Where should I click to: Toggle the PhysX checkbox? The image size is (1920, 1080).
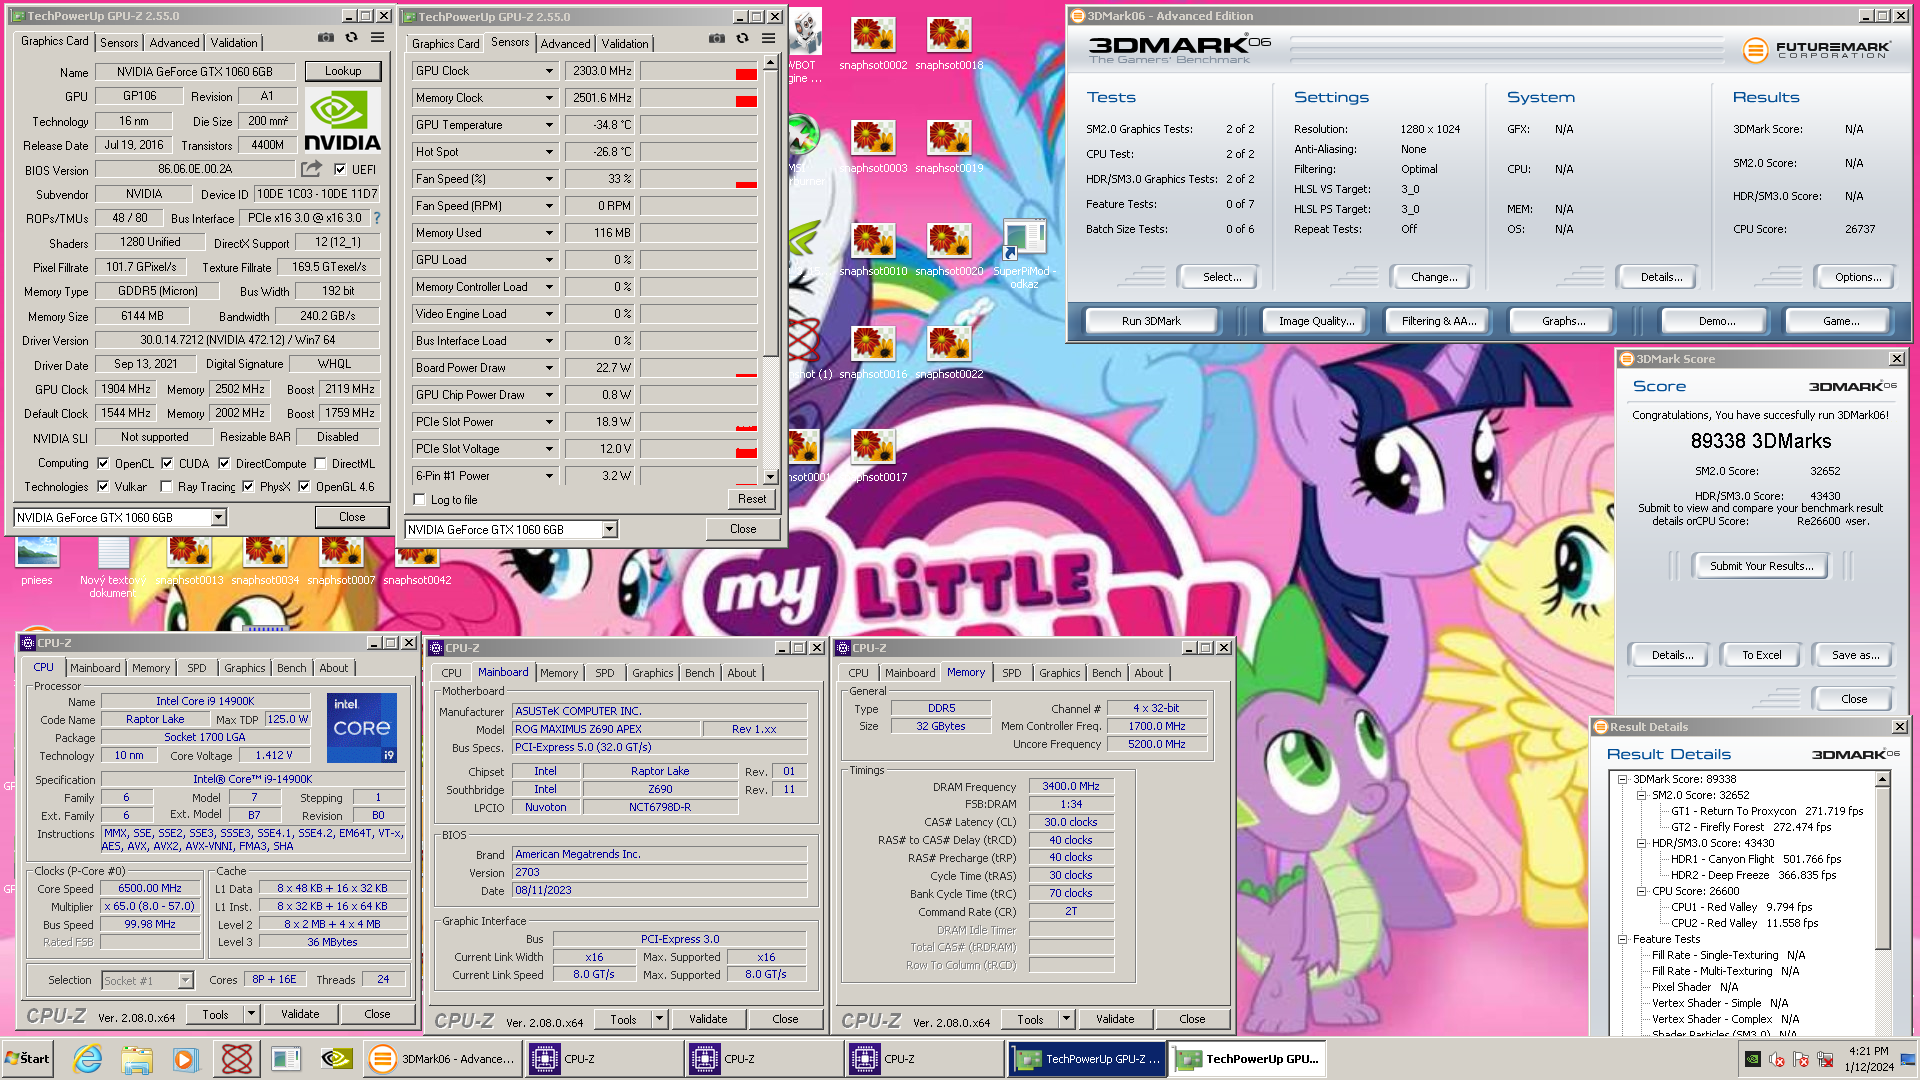[x=248, y=487]
